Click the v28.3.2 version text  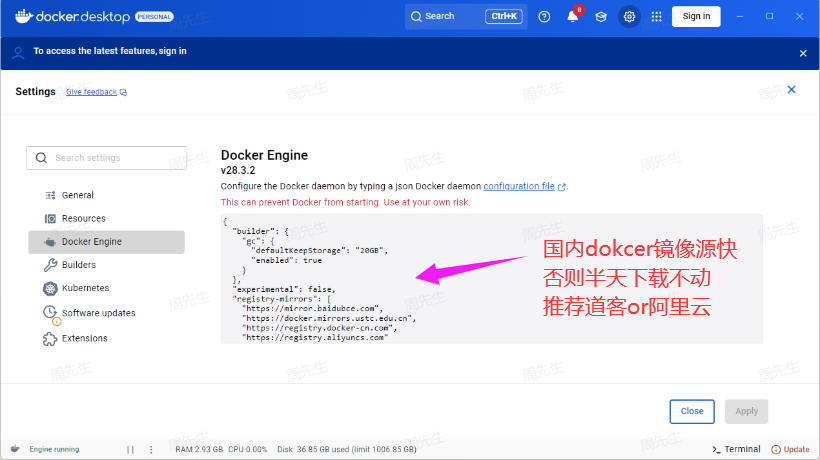(238, 170)
